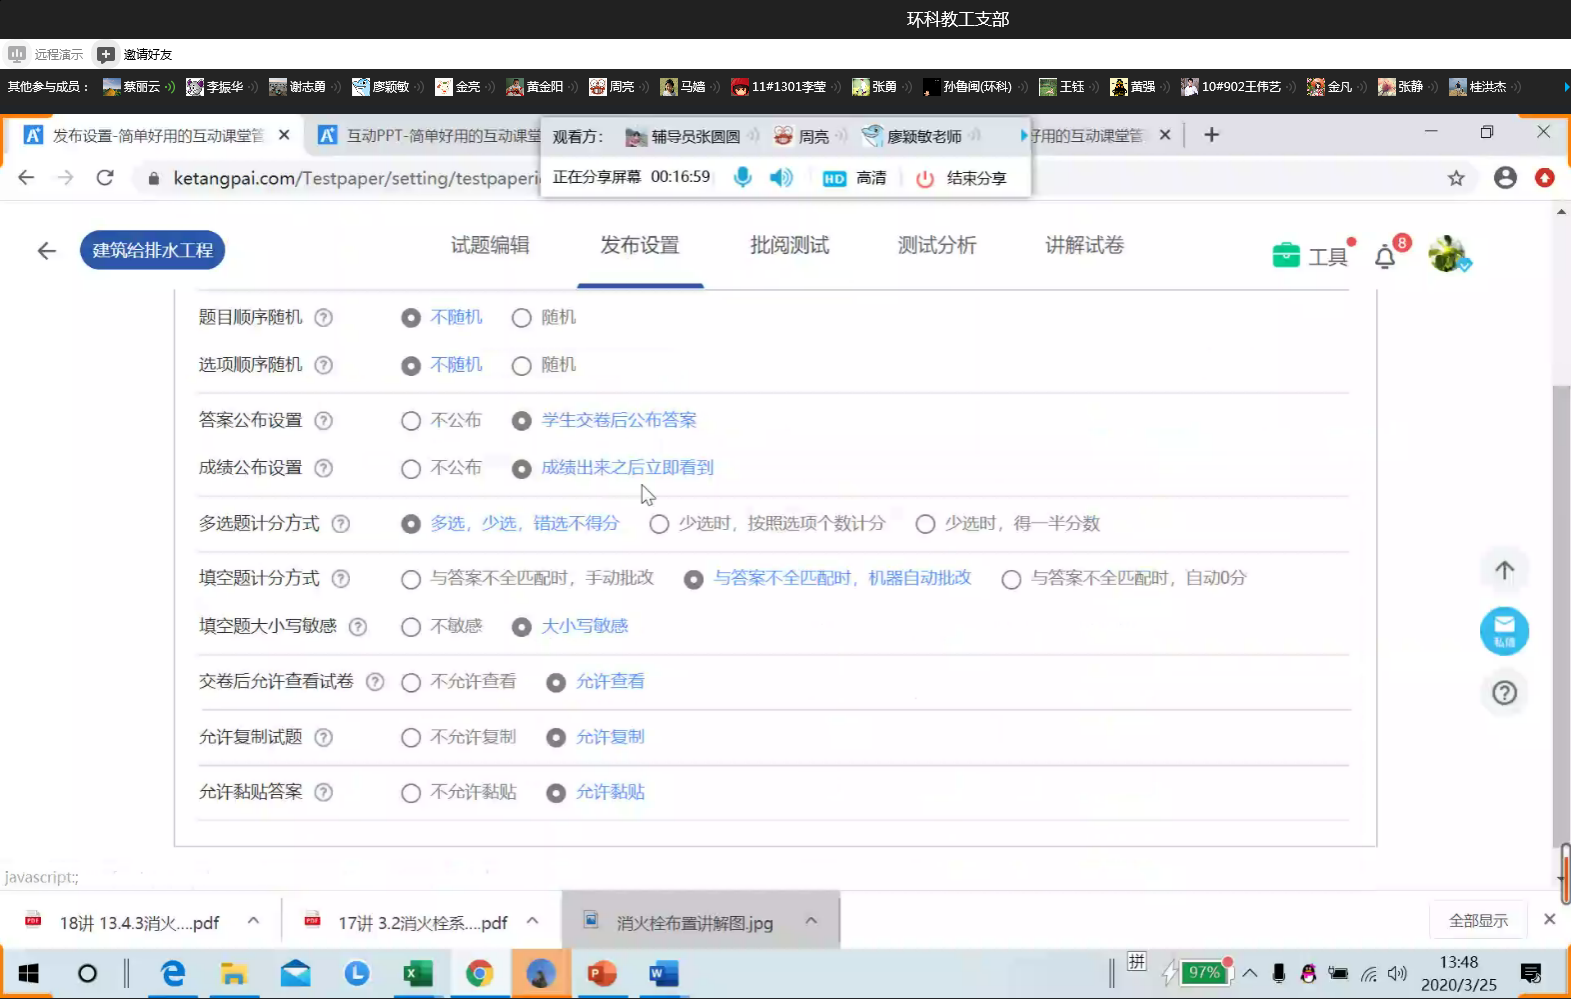The width and height of the screenshot is (1571, 999).
Task: Click the scroll-to-top arrow button
Action: [x=1504, y=571]
